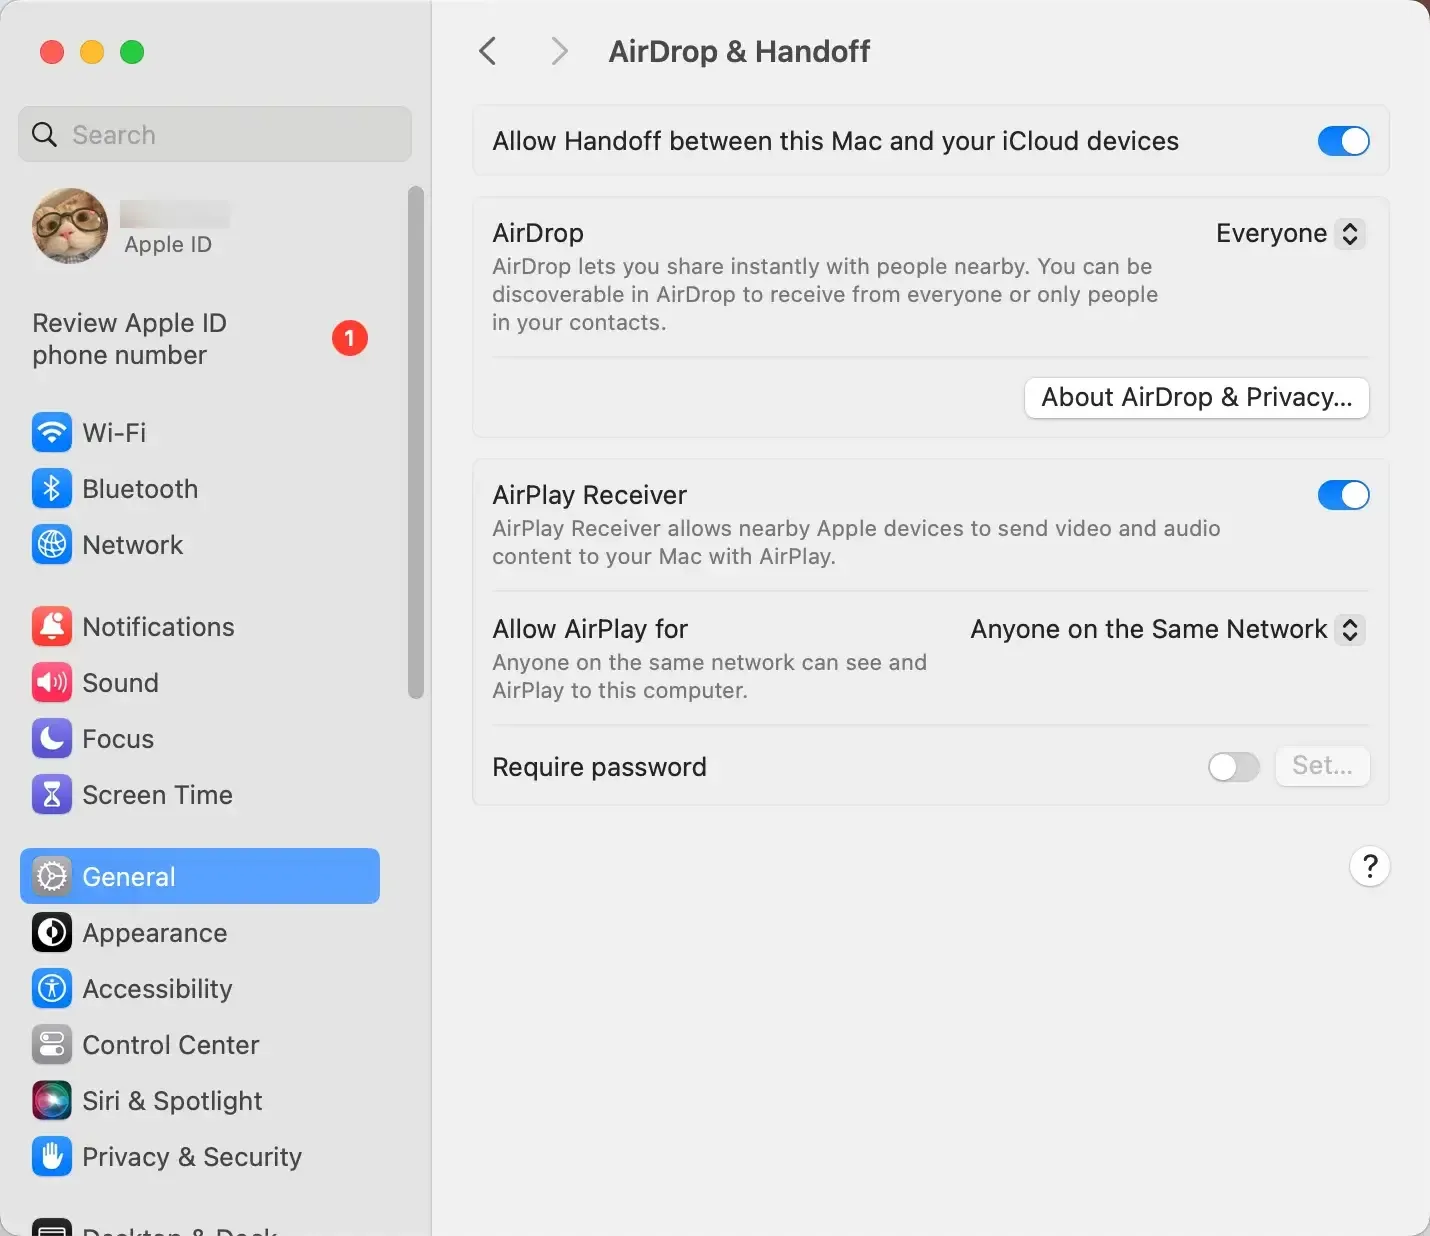Click the Bluetooth icon in sidebar
The image size is (1430, 1236).
pos(52,489)
